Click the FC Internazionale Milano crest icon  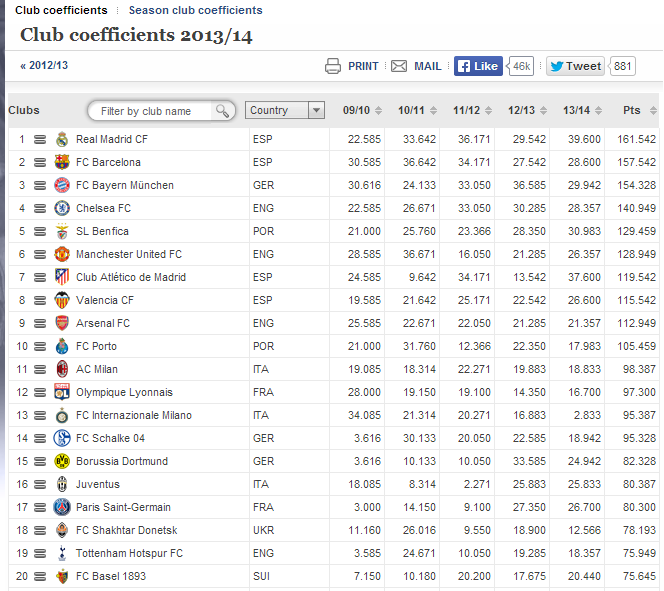click(x=62, y=415)
